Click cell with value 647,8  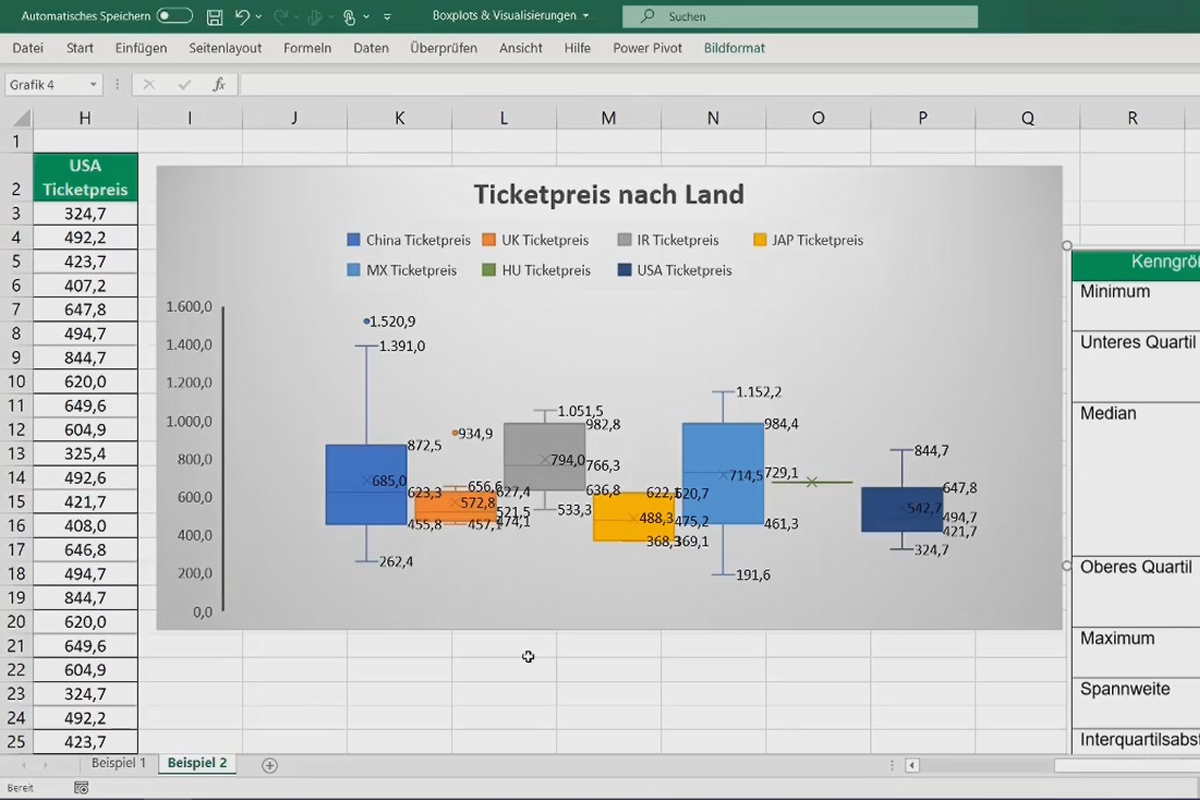[x=85, y=309]
